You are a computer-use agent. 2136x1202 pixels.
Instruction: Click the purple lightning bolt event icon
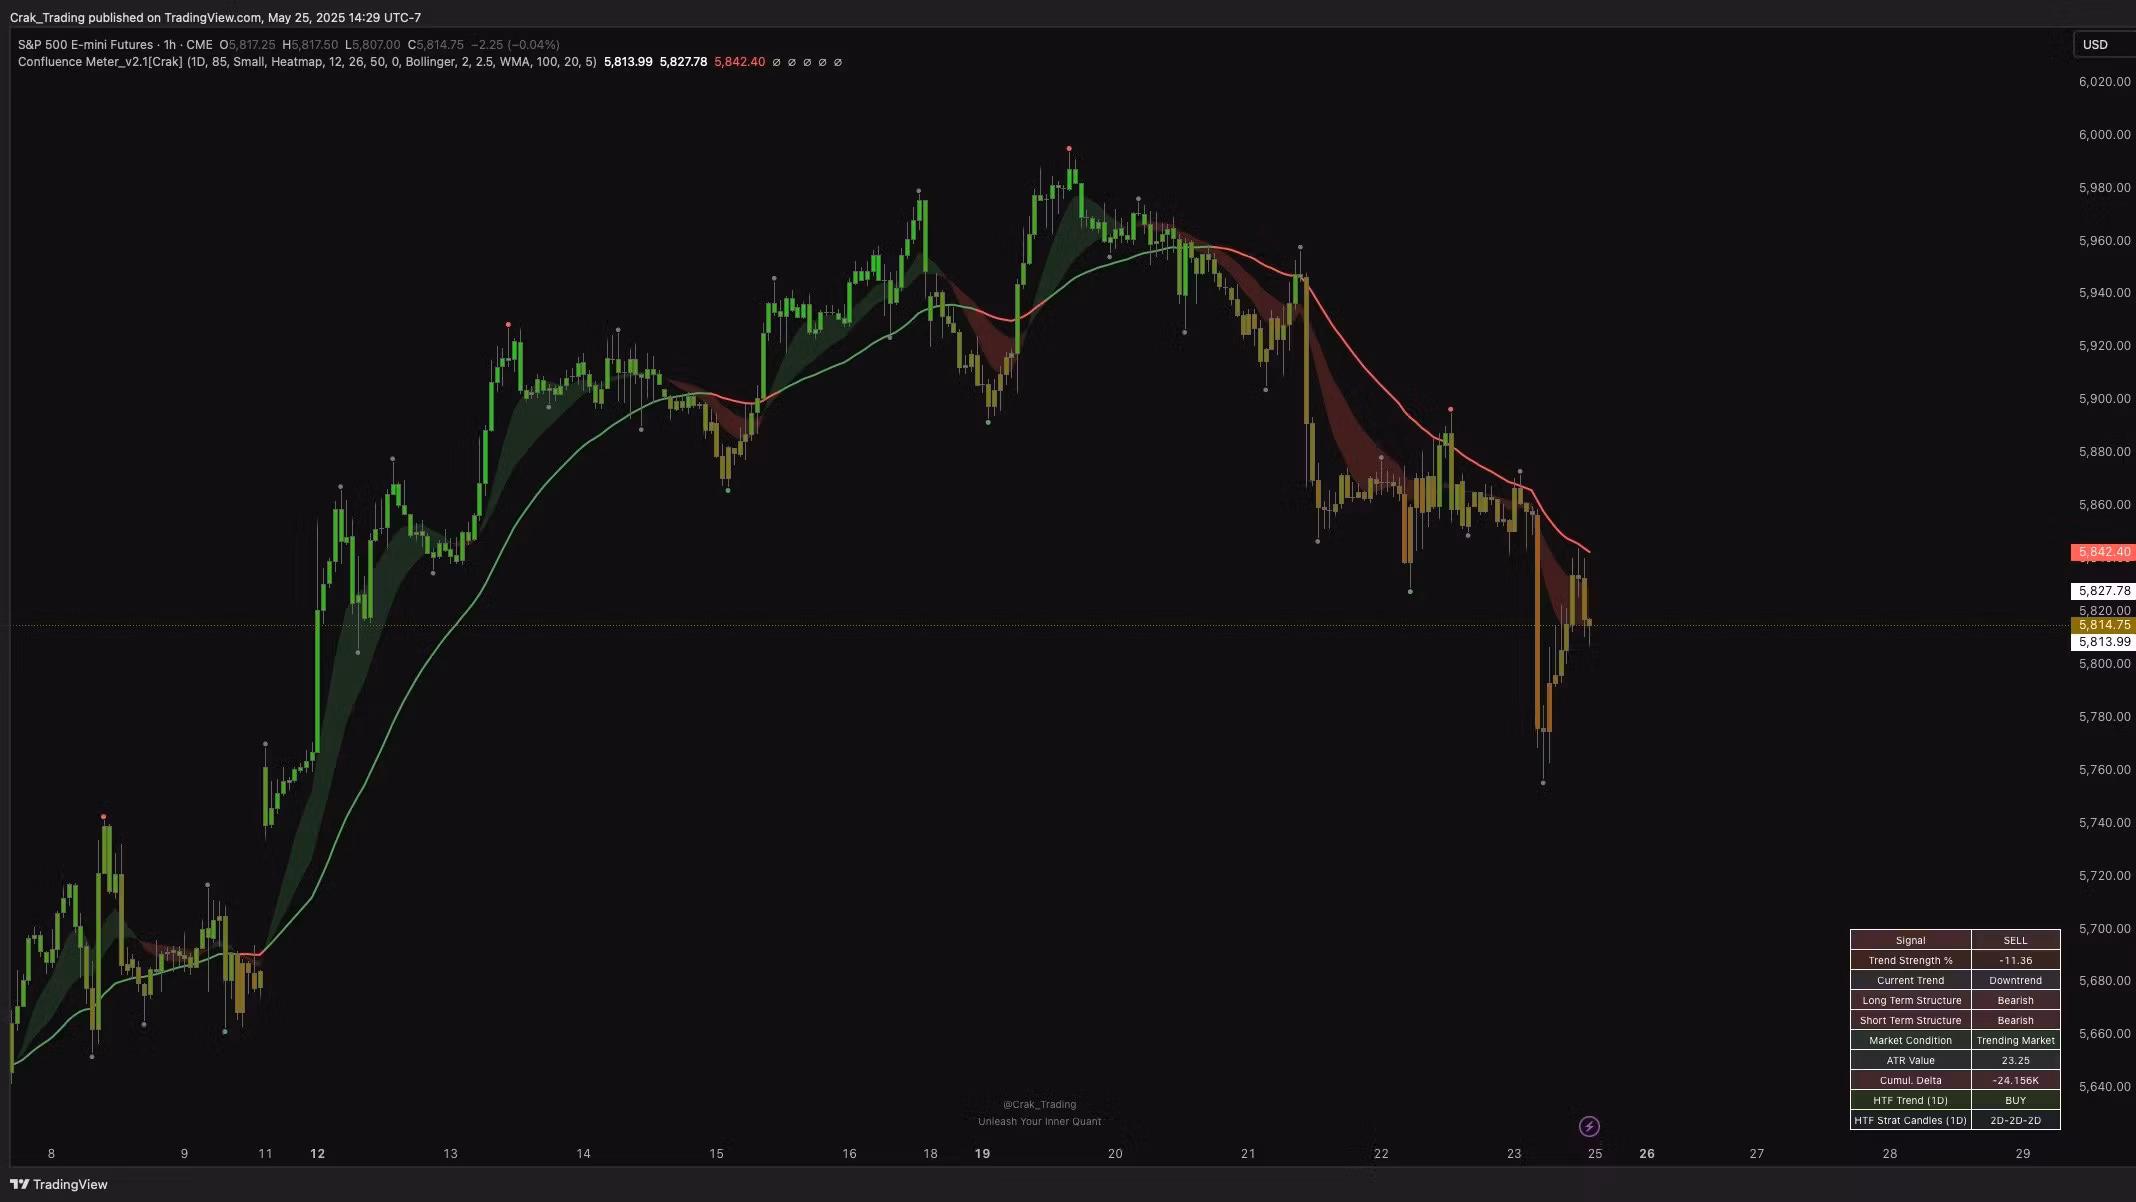(x=1589, y=1127)
